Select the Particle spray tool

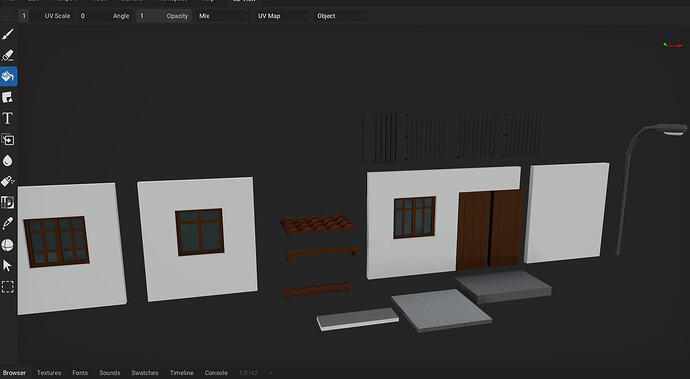[x=8, y=181]
